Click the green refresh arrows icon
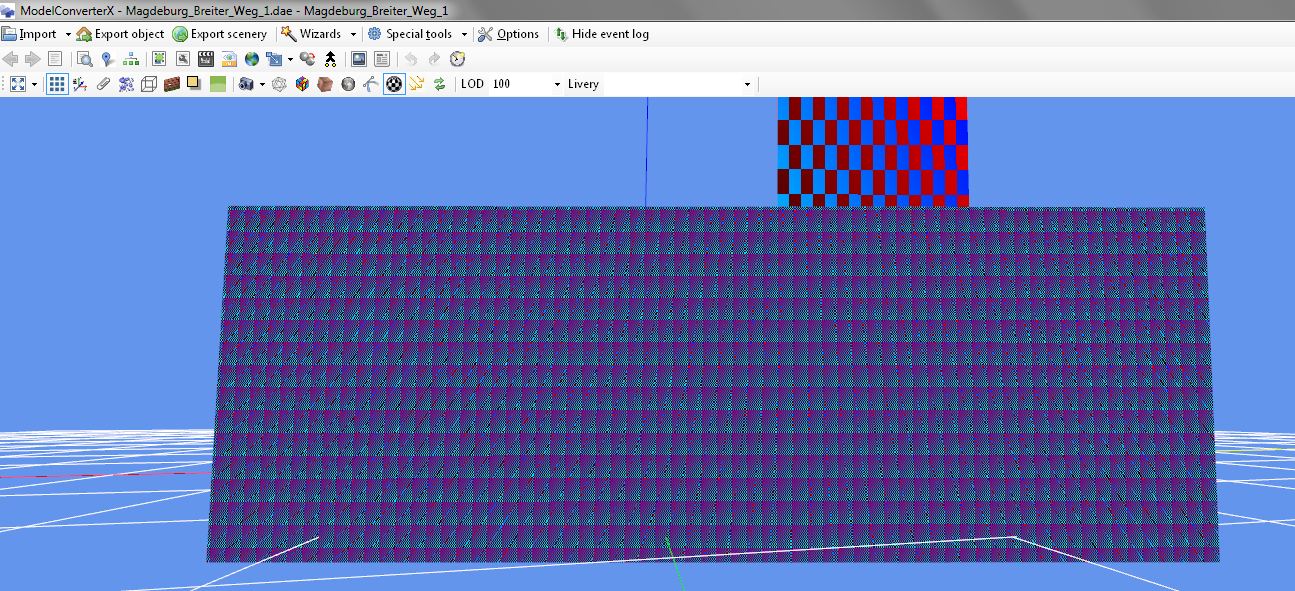1295x591 pixels. click(440, 84)
